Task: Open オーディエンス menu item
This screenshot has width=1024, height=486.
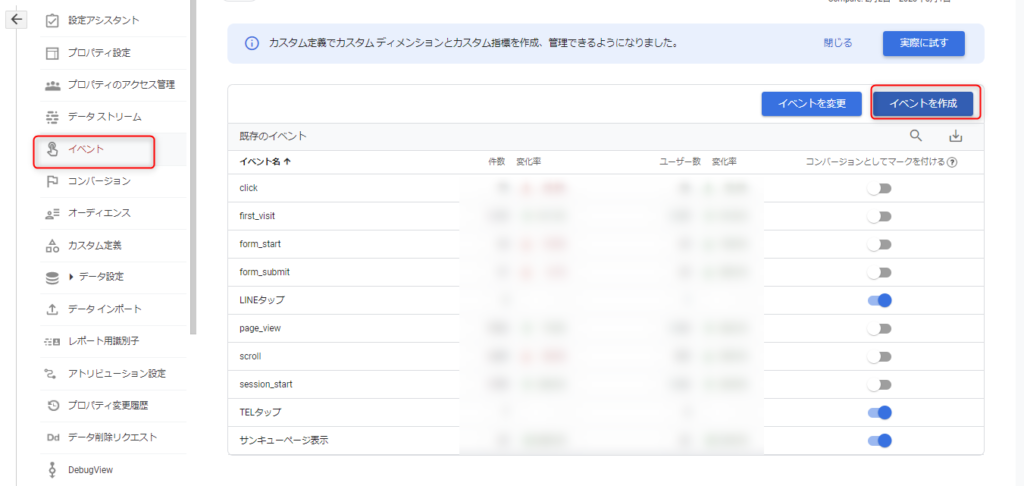Action: click(x=99, y=213)
